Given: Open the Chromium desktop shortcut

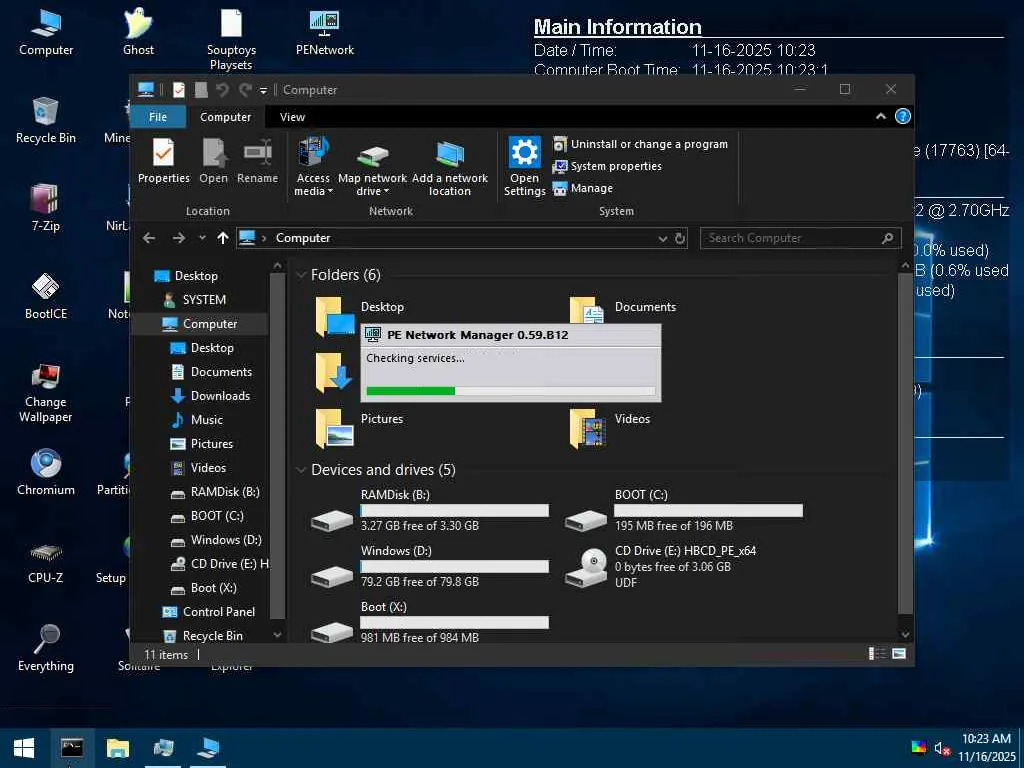Looking at the screenshot, I should 46,472.
